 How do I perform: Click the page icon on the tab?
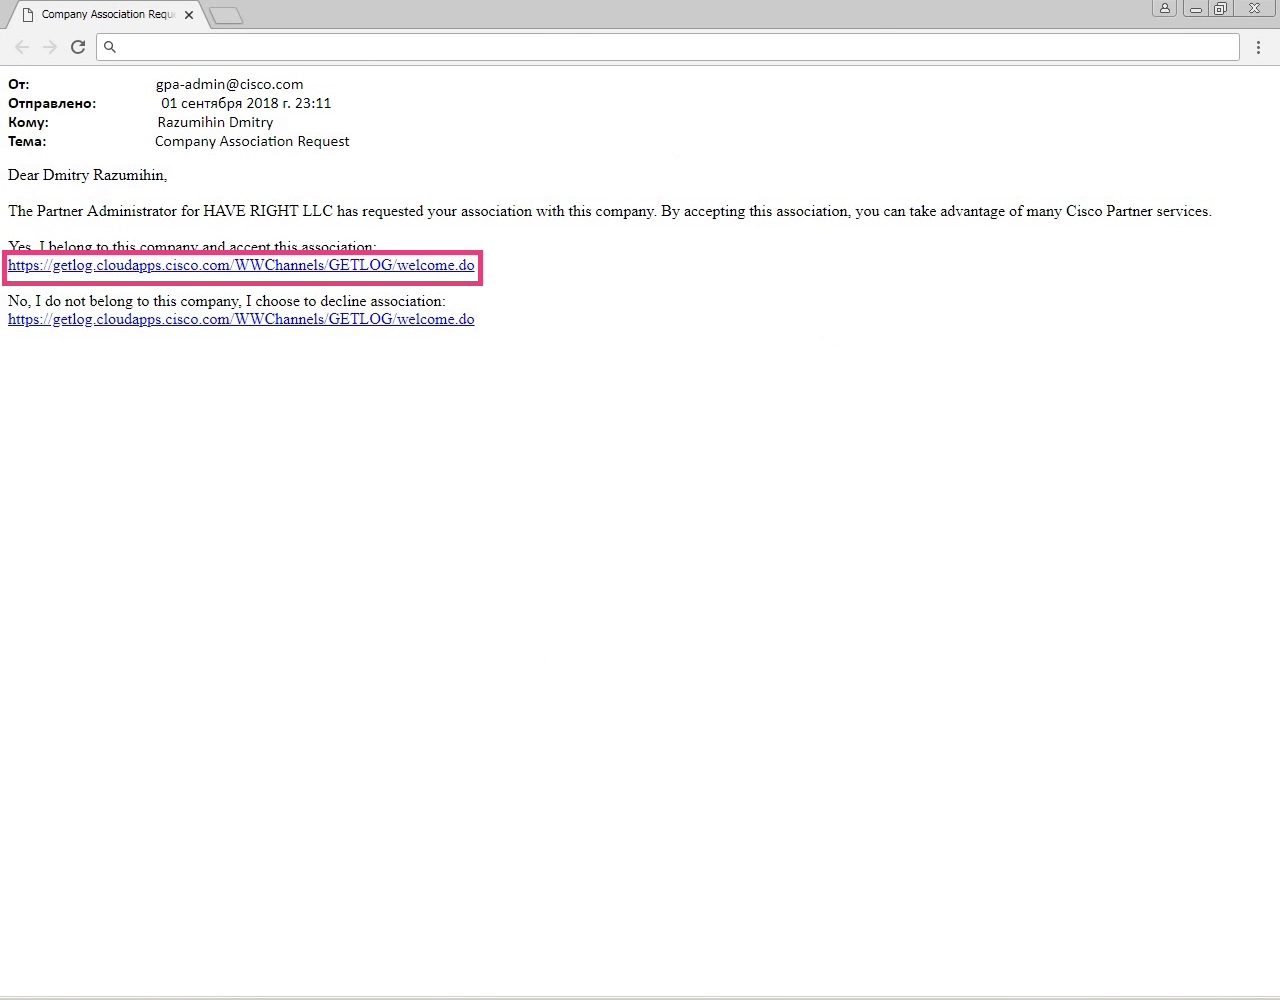click(28, 15)
